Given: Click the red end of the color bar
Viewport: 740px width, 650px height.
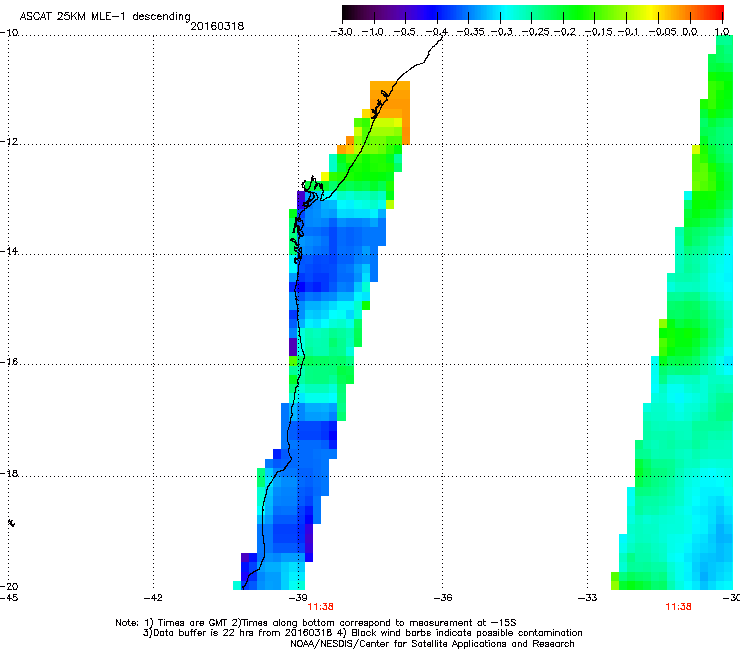Looking at the screenshot, I should point(717,12).
